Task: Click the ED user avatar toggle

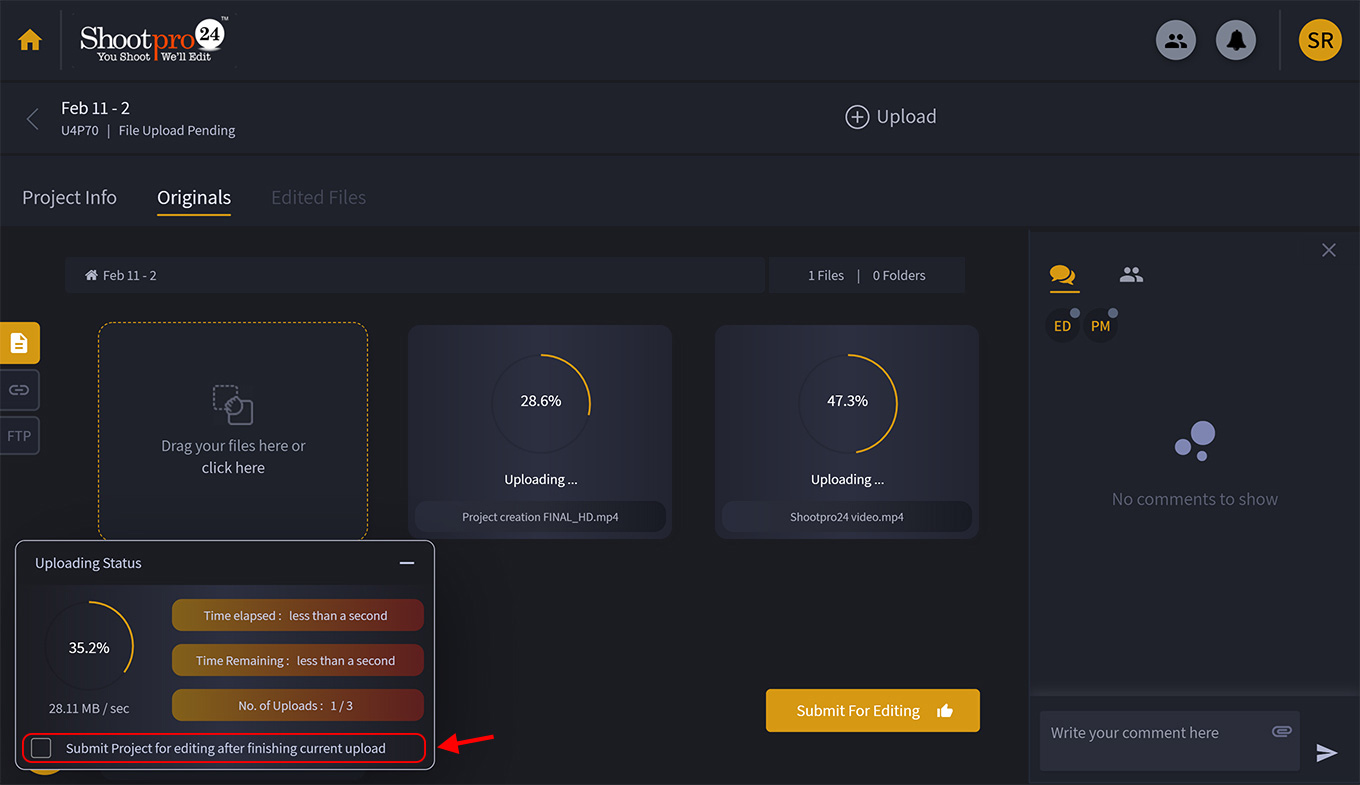Action: click(x=1062, y=325)
